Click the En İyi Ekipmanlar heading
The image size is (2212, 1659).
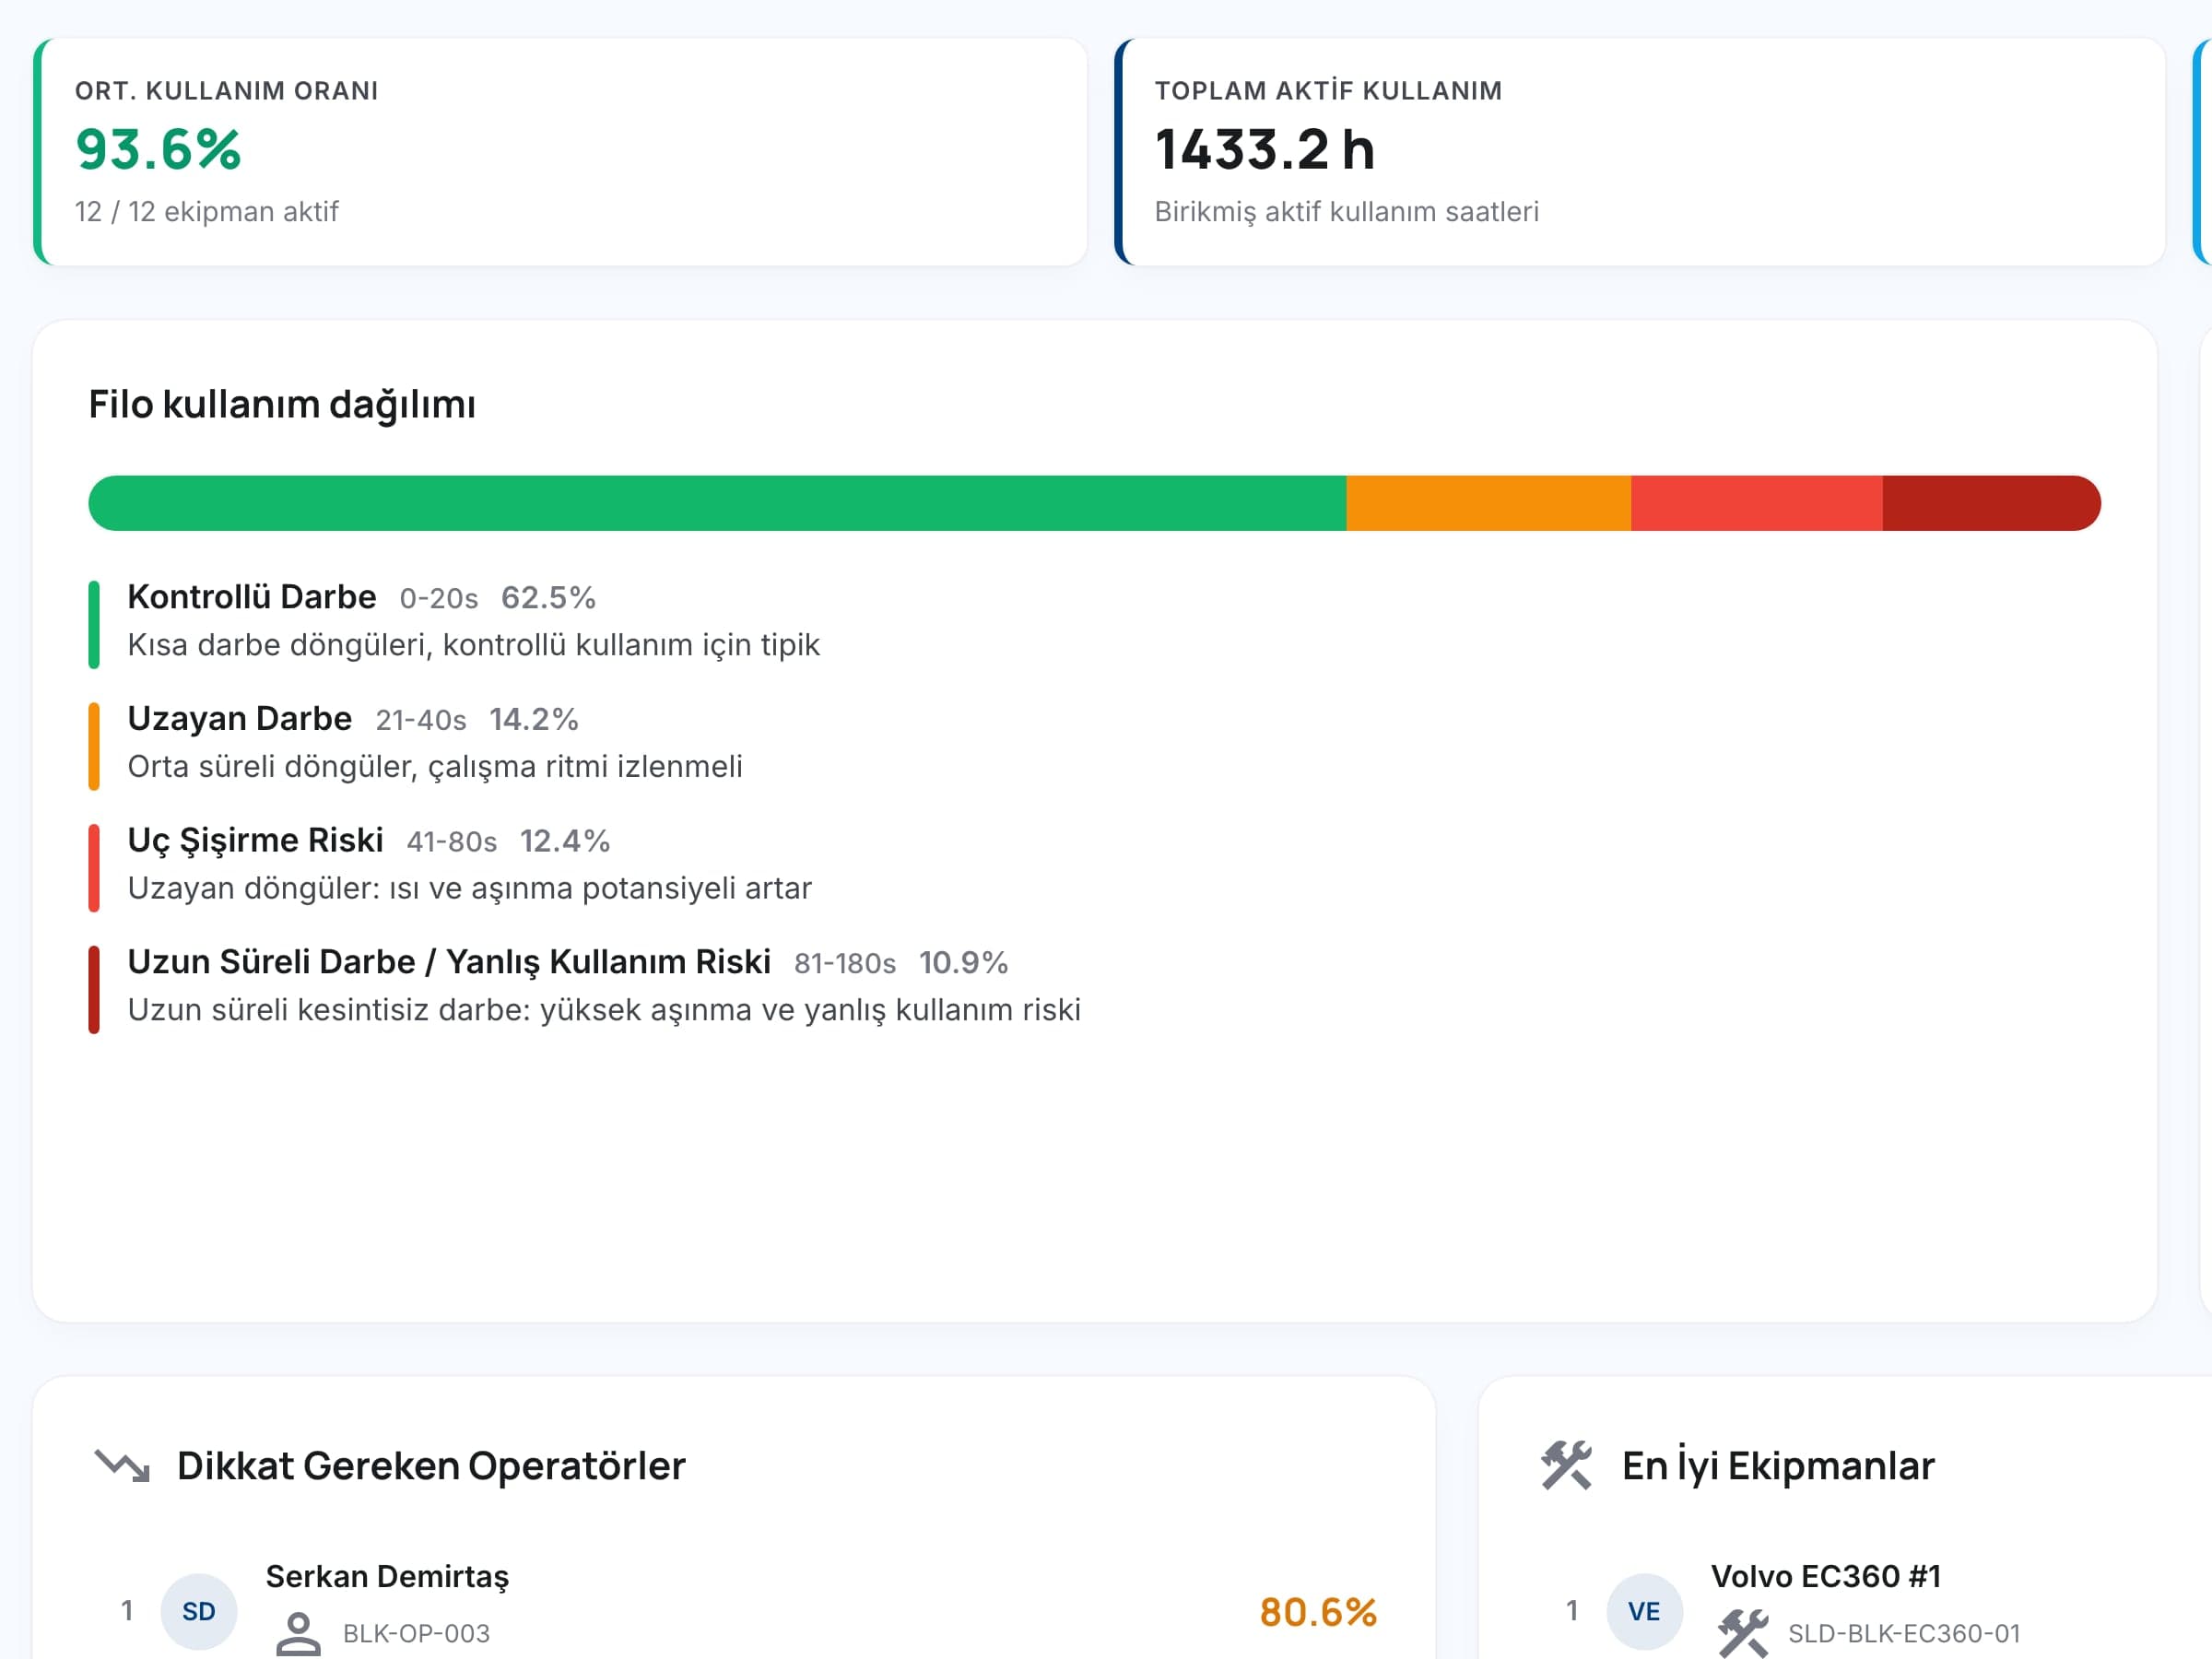[1778, 1466]
